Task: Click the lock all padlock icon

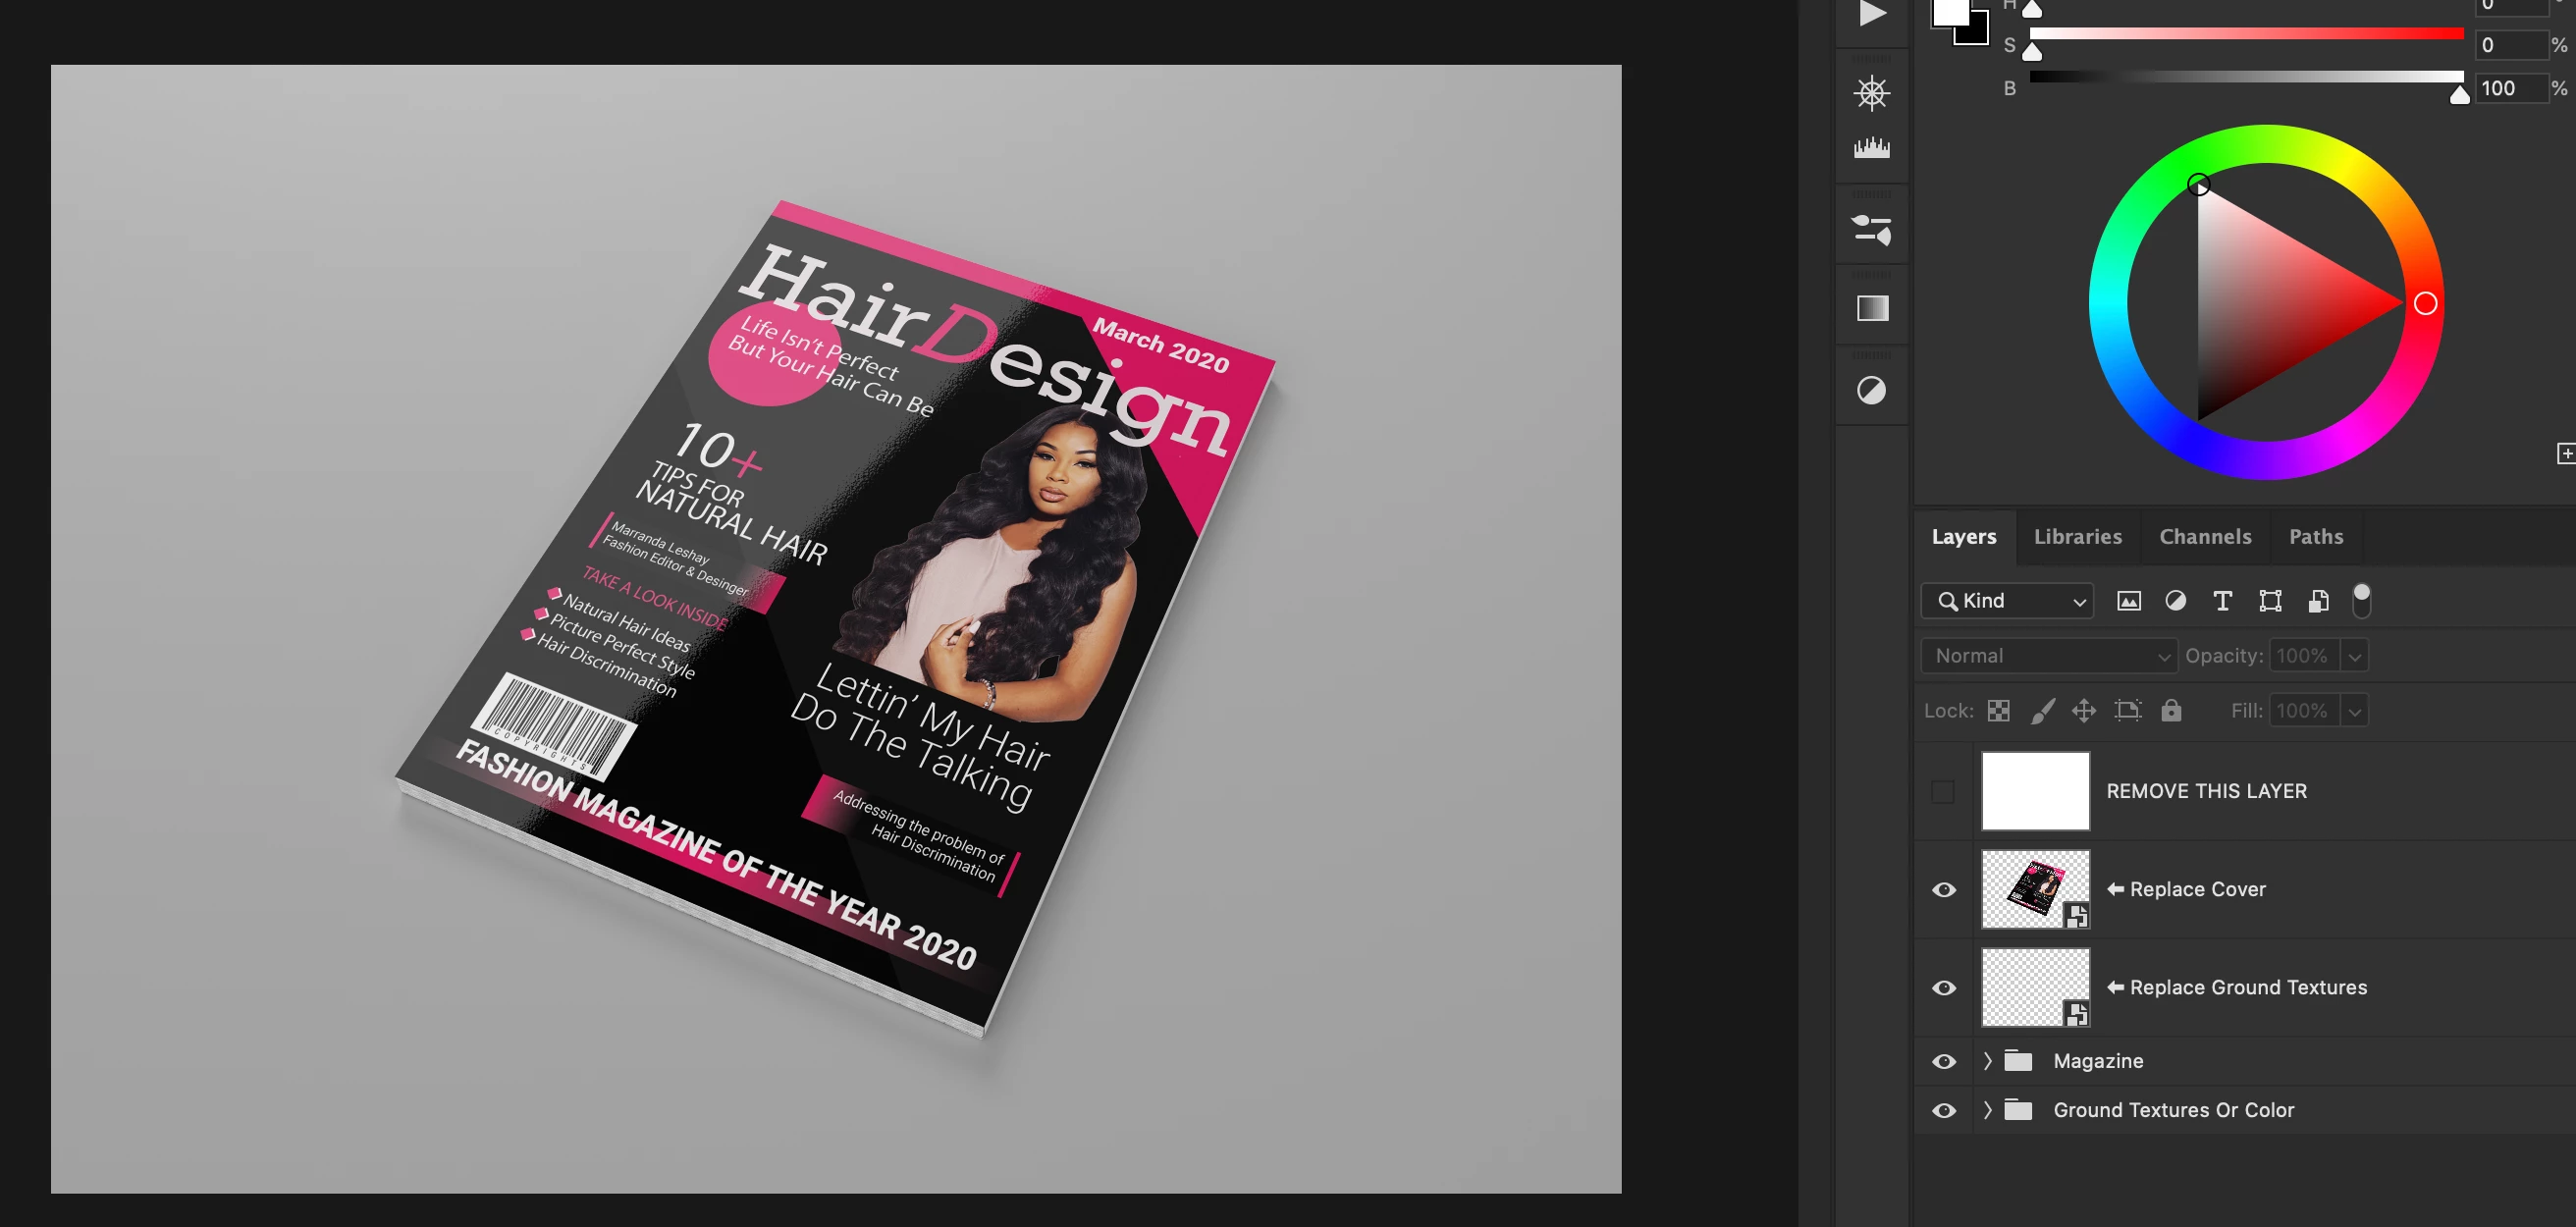Action: 2170,711
